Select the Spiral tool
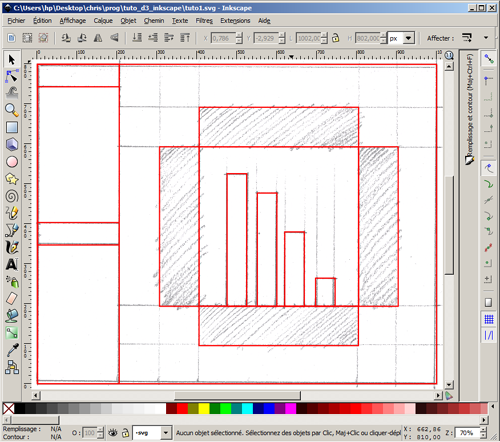 coord(12,196)
